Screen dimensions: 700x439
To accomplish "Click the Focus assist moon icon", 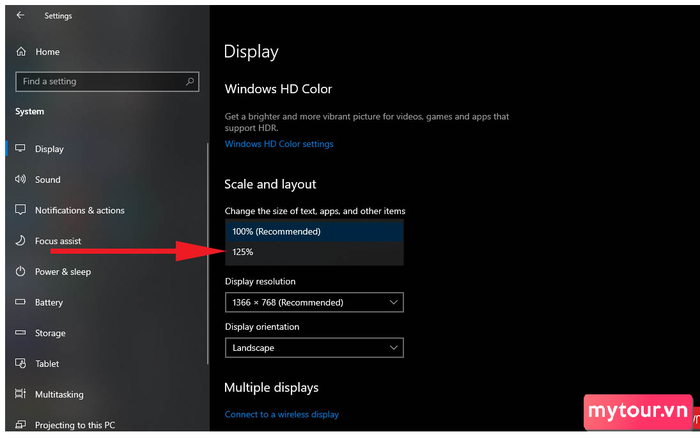I will (21, 241).
